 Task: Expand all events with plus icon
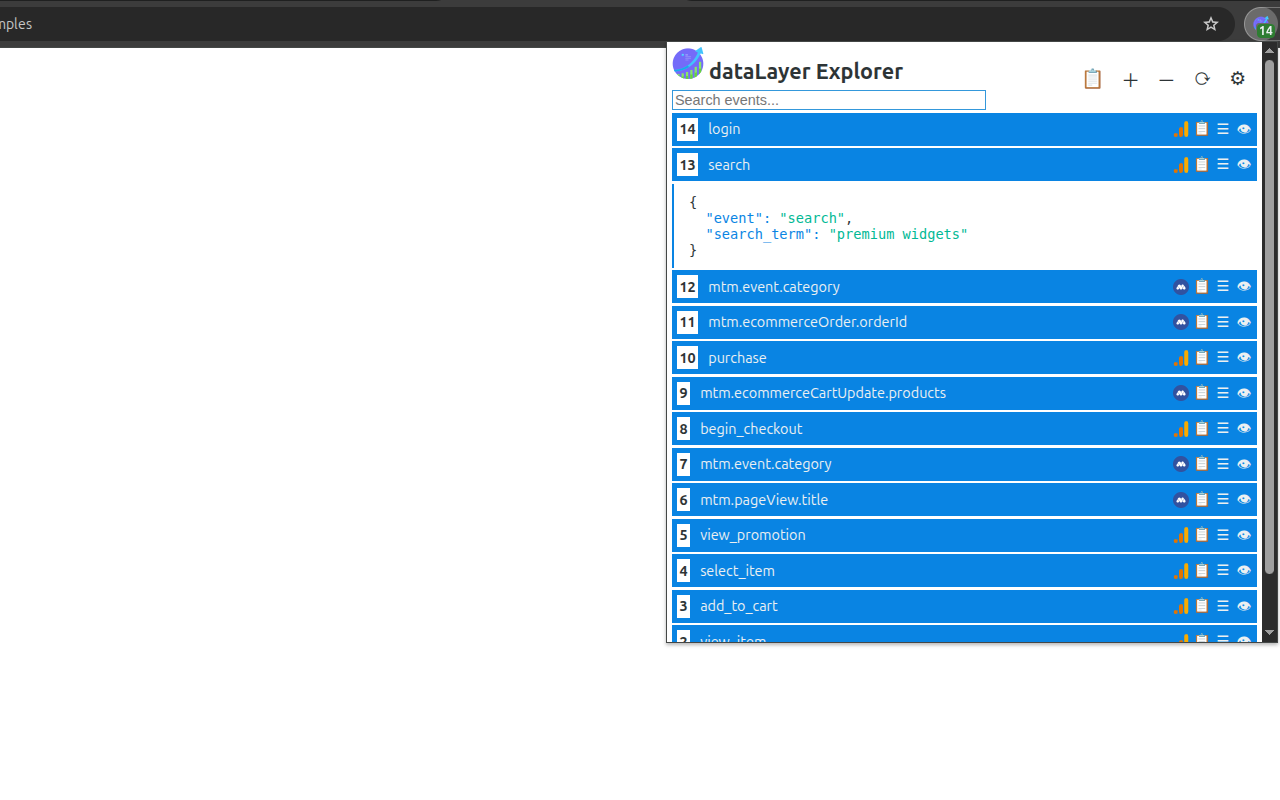(x=1130, y=80)
